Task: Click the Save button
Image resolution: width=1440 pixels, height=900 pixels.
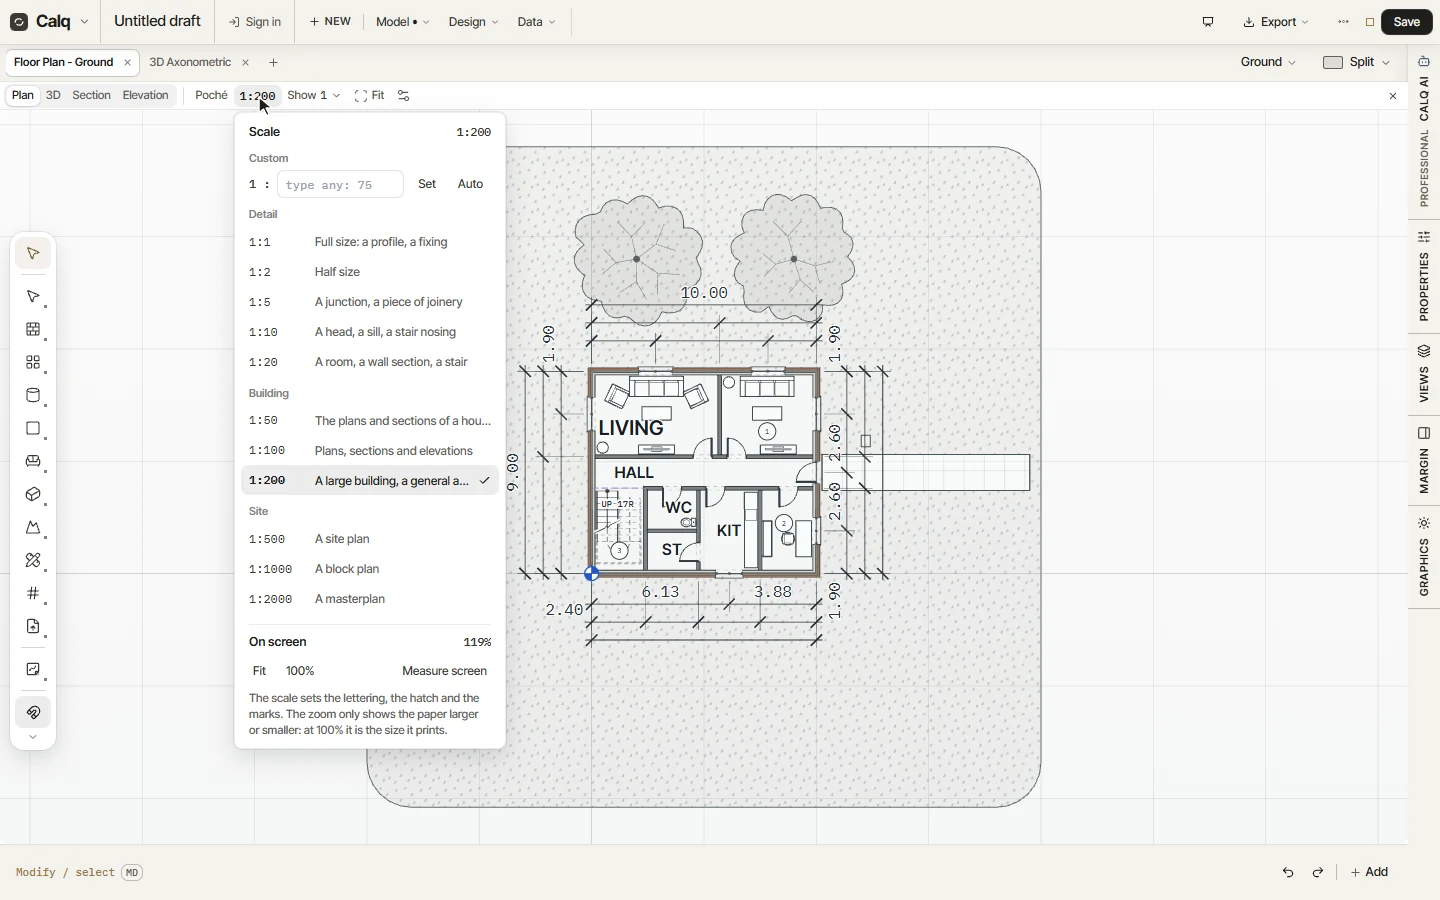Action: click(x=1408, y=22)
